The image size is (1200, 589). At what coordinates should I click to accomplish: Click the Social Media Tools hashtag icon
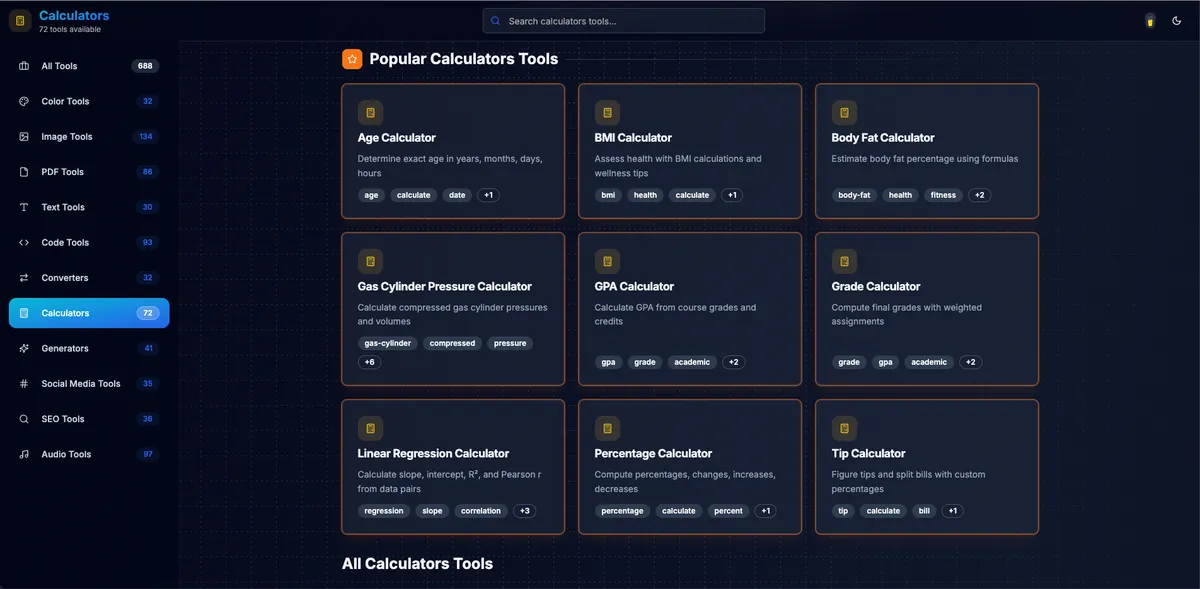pos(24,384)
